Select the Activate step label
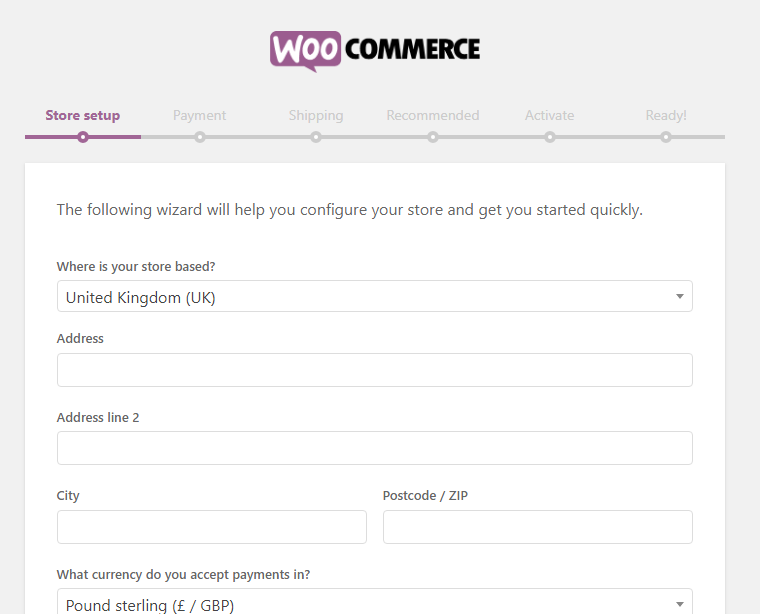This screenshot has width=760, height=614. pyautogui.click(x=550, y=115)
